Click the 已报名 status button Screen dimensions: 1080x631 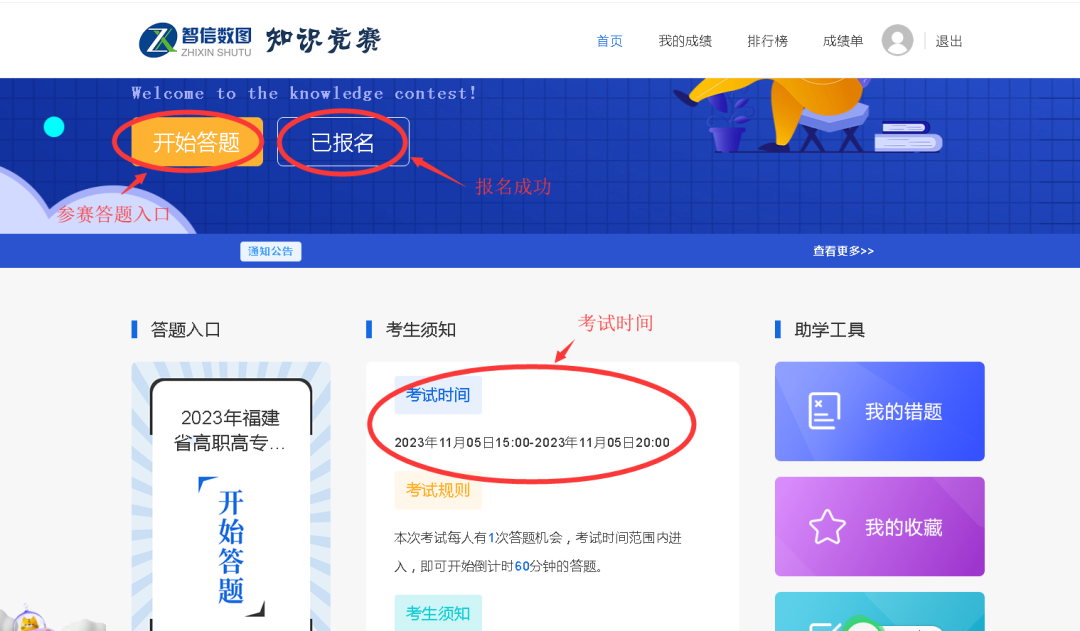click(343, 142)
